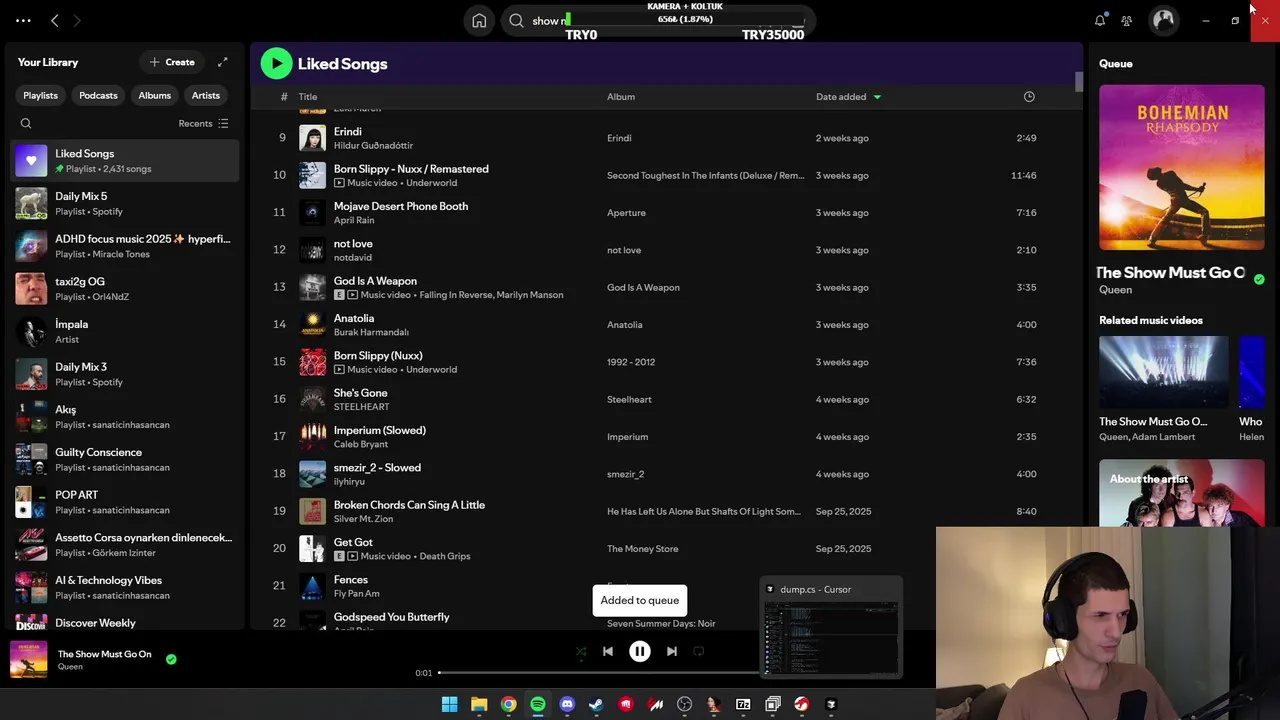Select the song Mojave Desert Phone Booth

point(400,206)
